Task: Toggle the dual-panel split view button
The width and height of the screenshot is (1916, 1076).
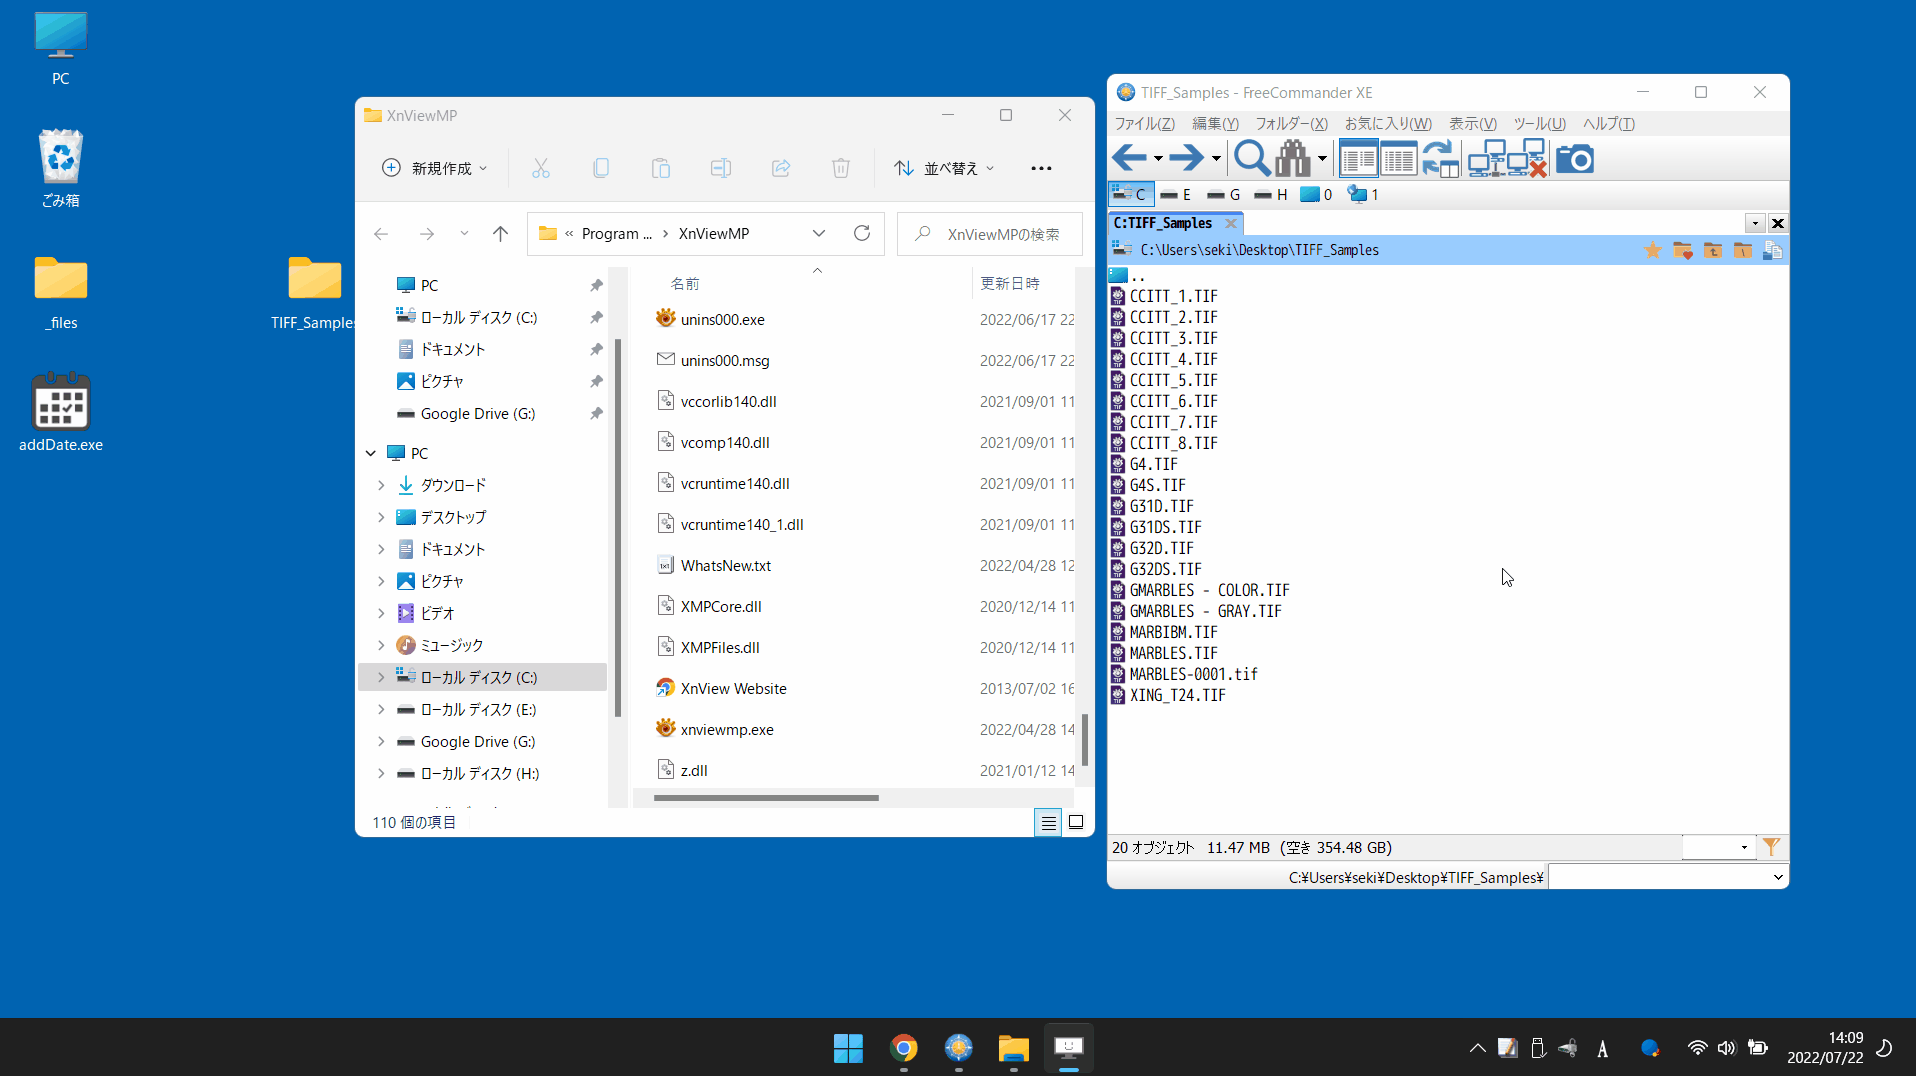Action: point(1358,158)
